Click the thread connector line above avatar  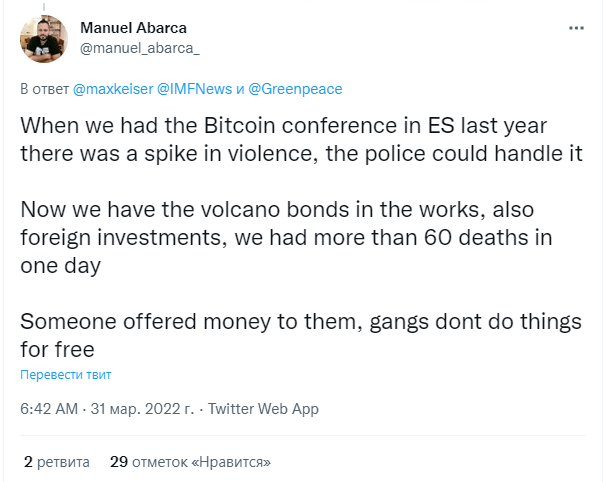pos(44,7)
